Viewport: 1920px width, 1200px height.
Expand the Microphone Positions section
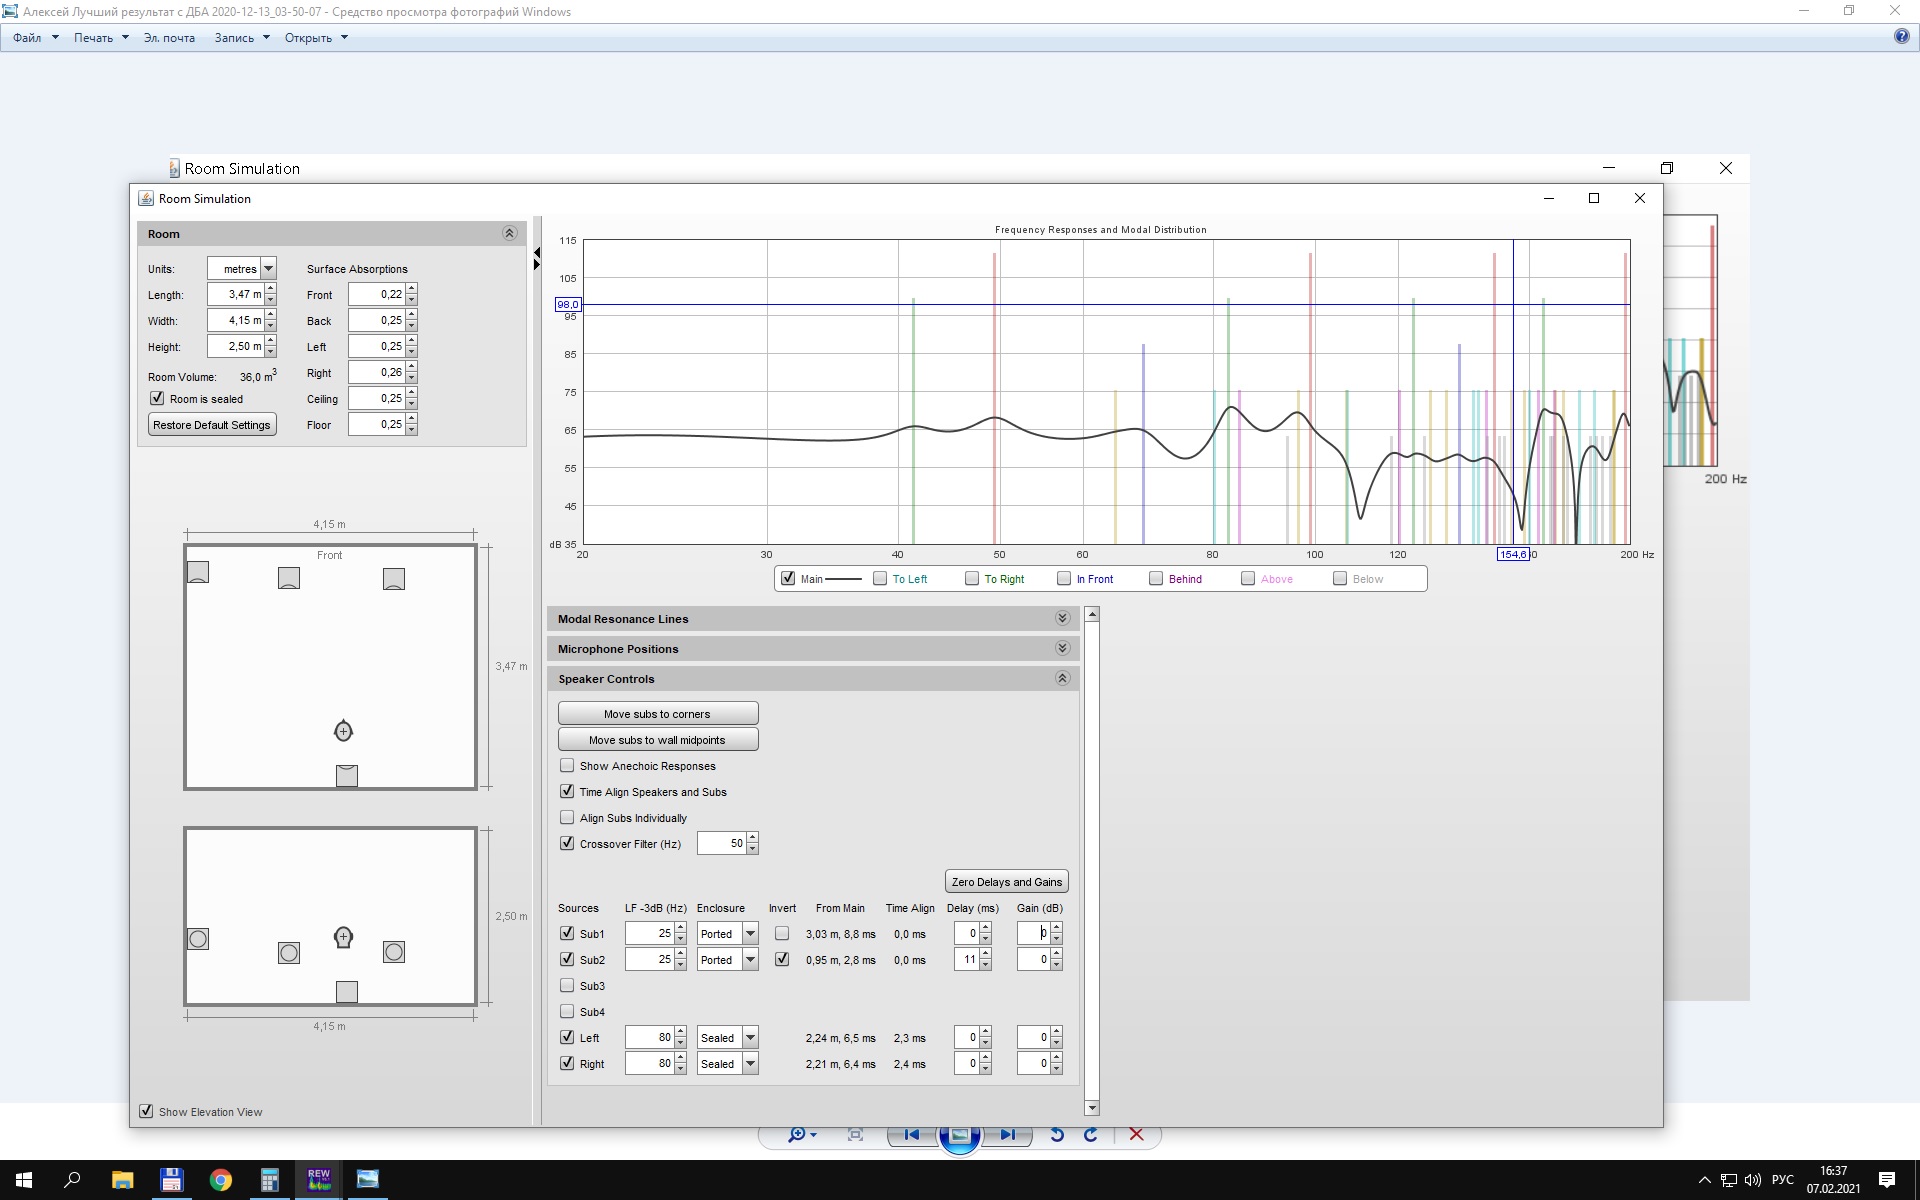[1062, 648]
